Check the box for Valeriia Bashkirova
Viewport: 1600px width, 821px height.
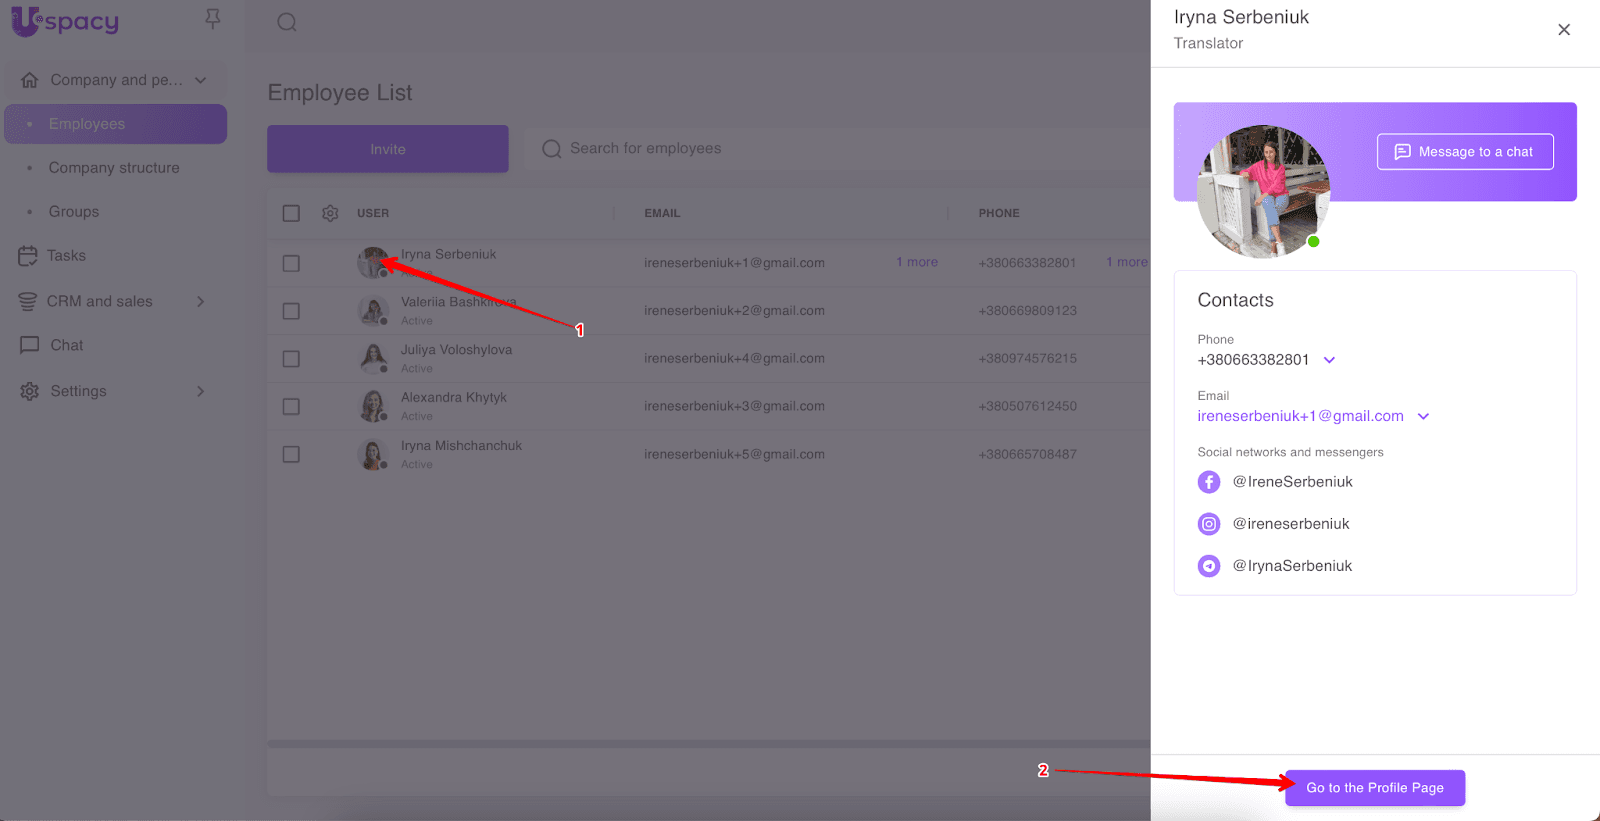[x=291, y=311]
